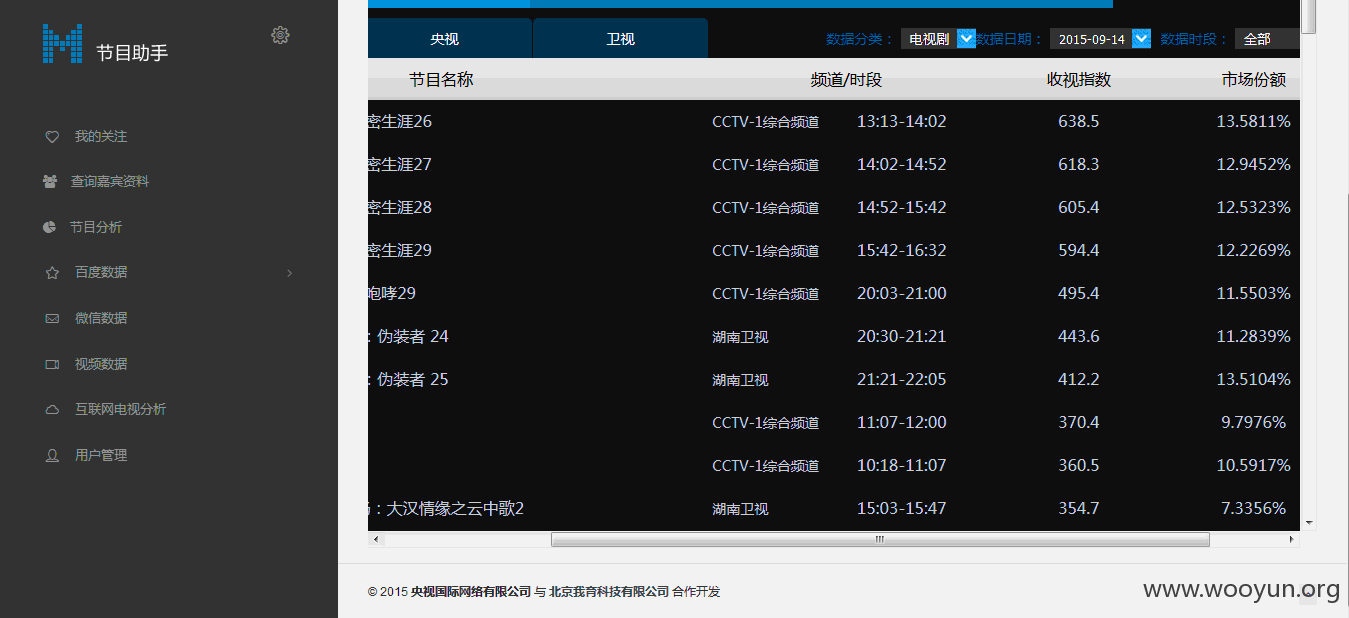Viewport: 1349px width, 618px height.
Task: Click time slot 13:13-14:02
Action: [x=902, y=121]
